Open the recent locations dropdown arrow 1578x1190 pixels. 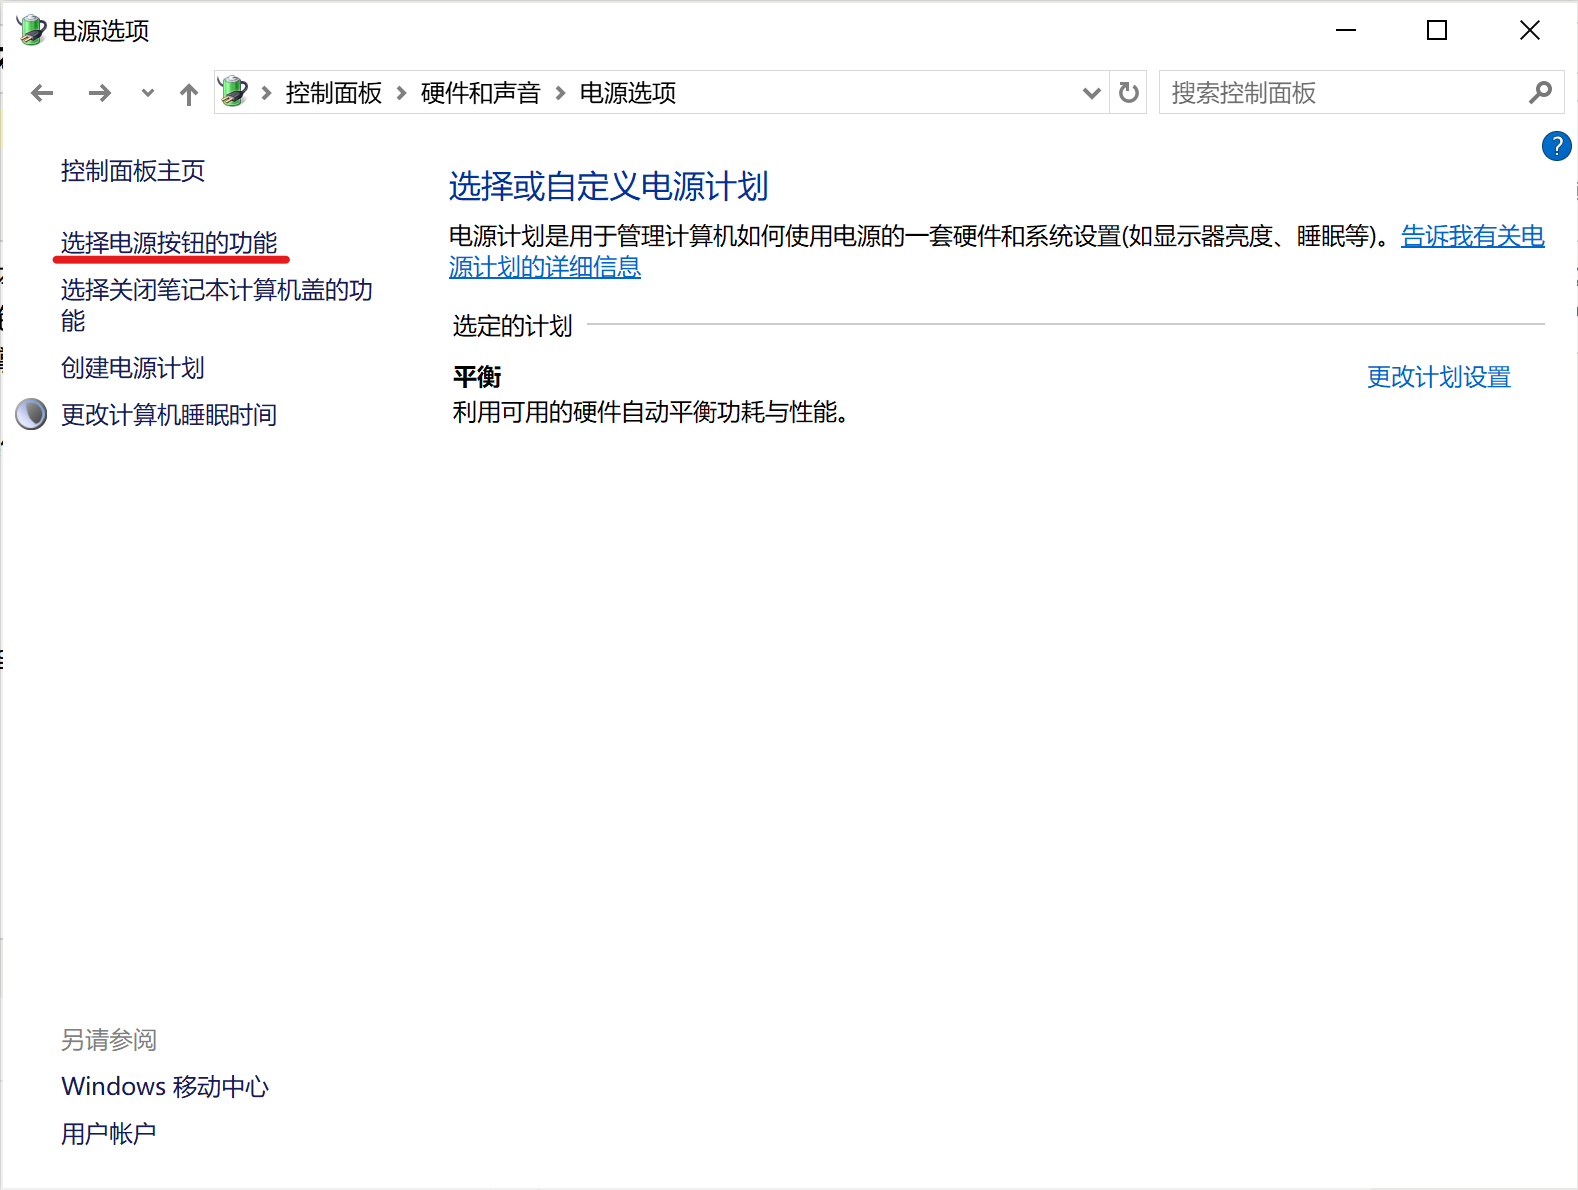tap(148, 93)
